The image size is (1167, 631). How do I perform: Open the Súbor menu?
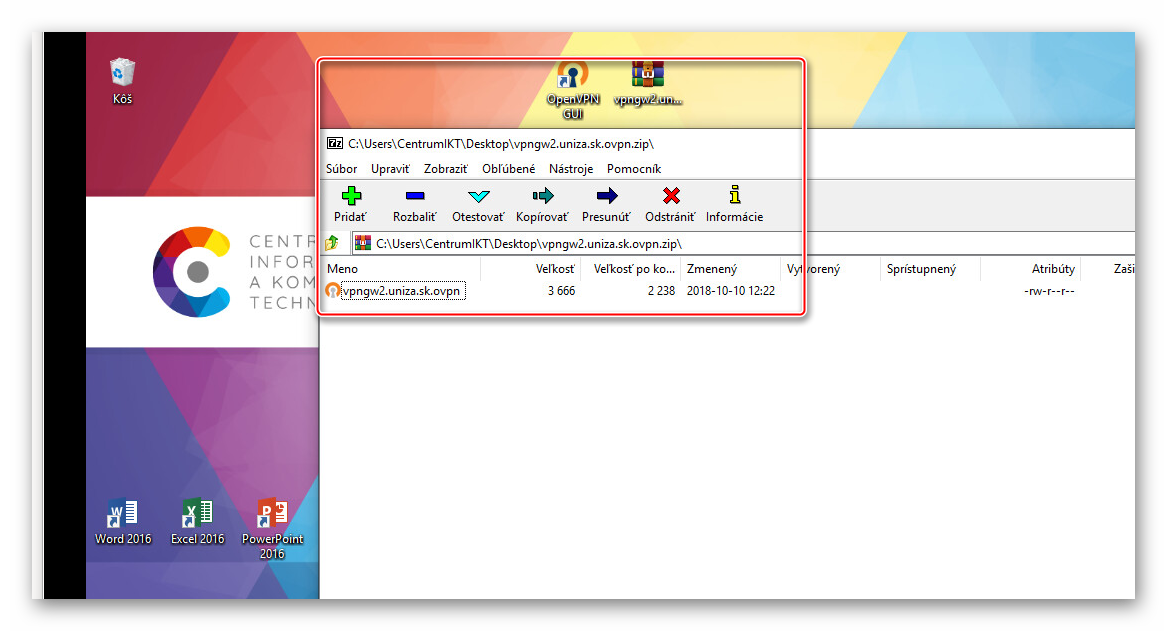[341, 169]
